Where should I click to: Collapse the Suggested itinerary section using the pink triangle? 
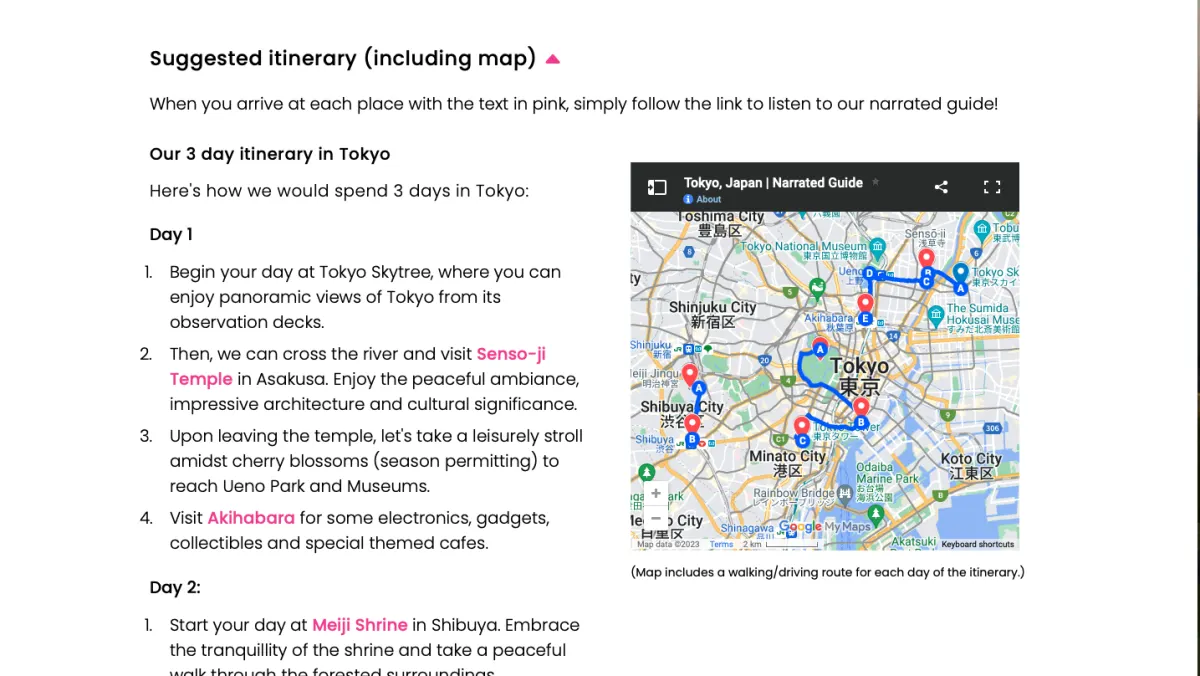pyautogui.click(x=553, y=59)
